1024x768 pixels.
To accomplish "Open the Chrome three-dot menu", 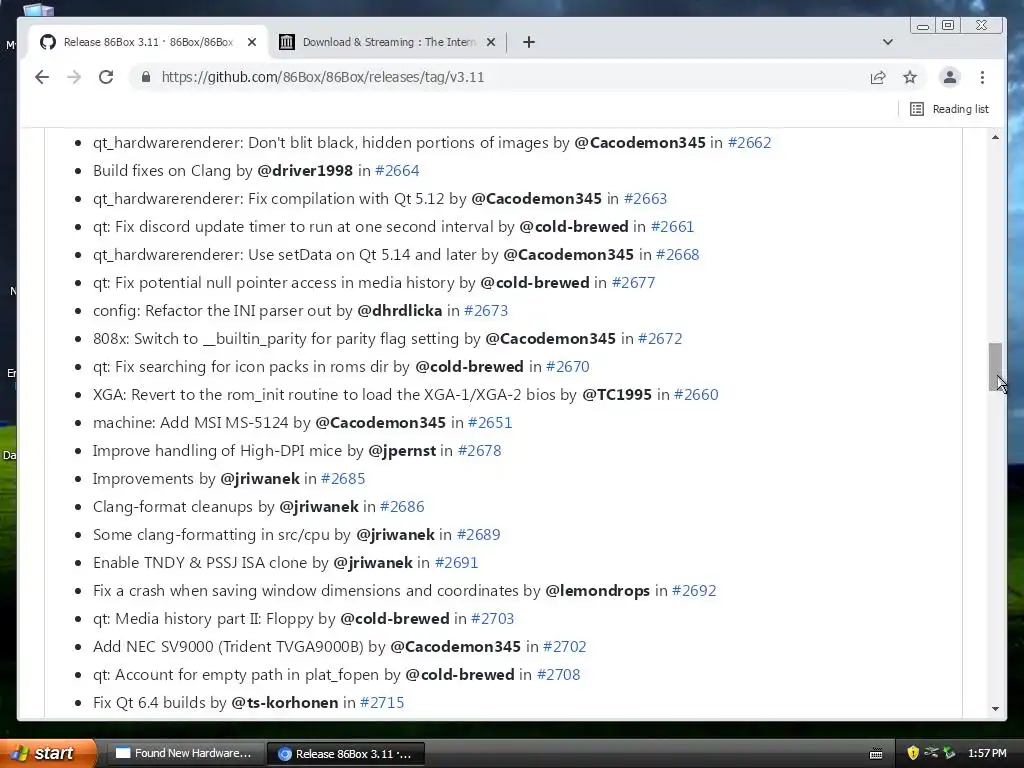I will [x=982, y=77].
